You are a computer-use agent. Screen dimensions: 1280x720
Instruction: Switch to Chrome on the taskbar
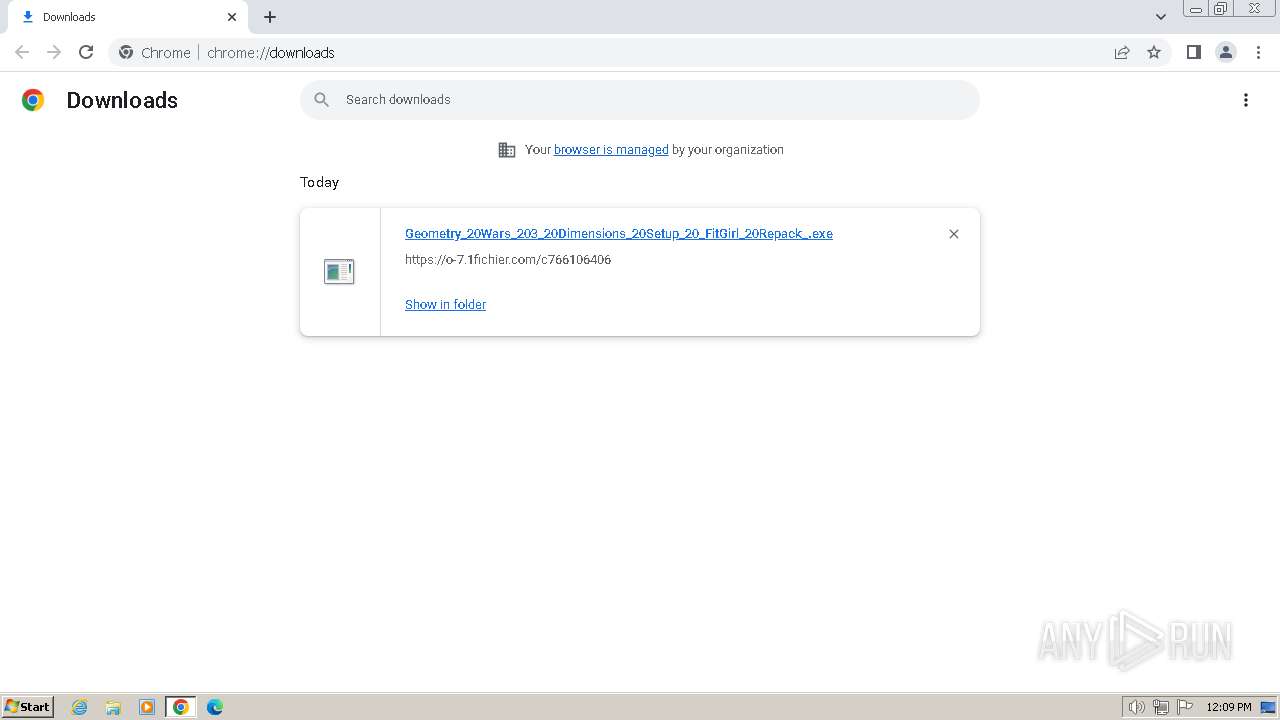tap(181, 707)
